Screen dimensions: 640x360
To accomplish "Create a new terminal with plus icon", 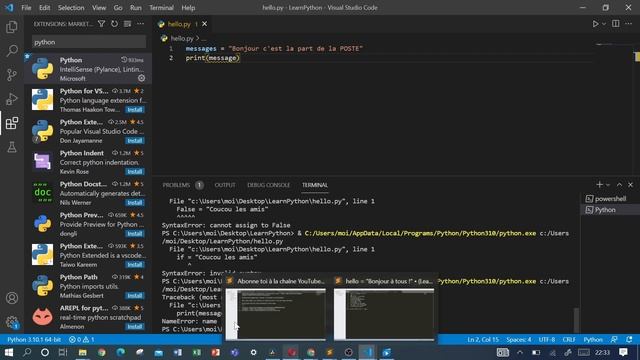I will pyautogui.click(x=599, y=185).
